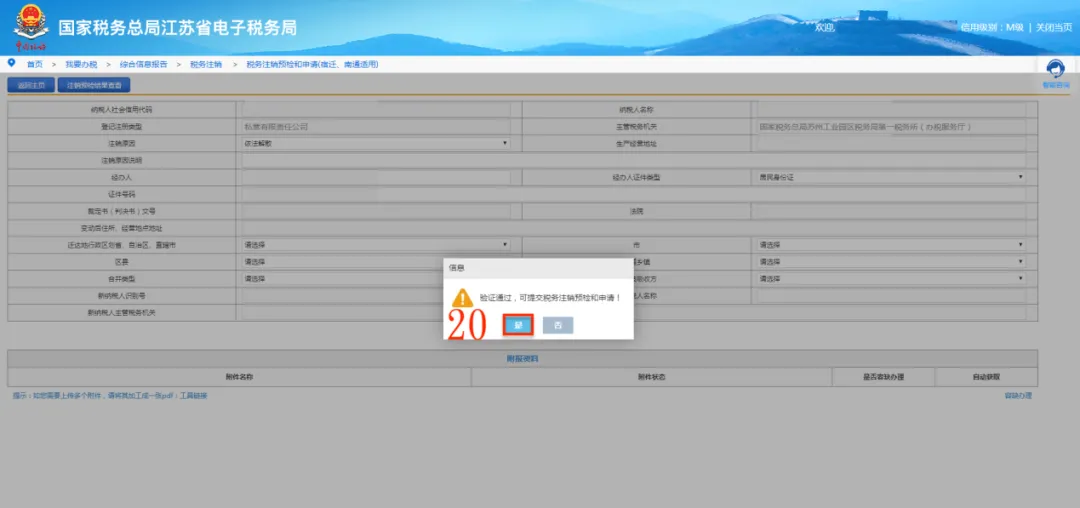Click the 证件号码 input field
Screen dimensions: 1080x508
tap(634, 194)
